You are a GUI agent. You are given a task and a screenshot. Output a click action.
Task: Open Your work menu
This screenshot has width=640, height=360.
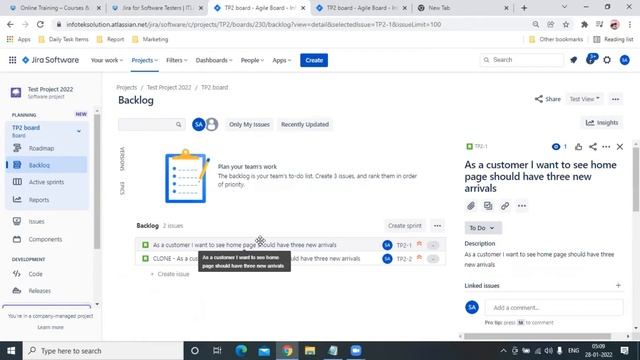point(106,60)
